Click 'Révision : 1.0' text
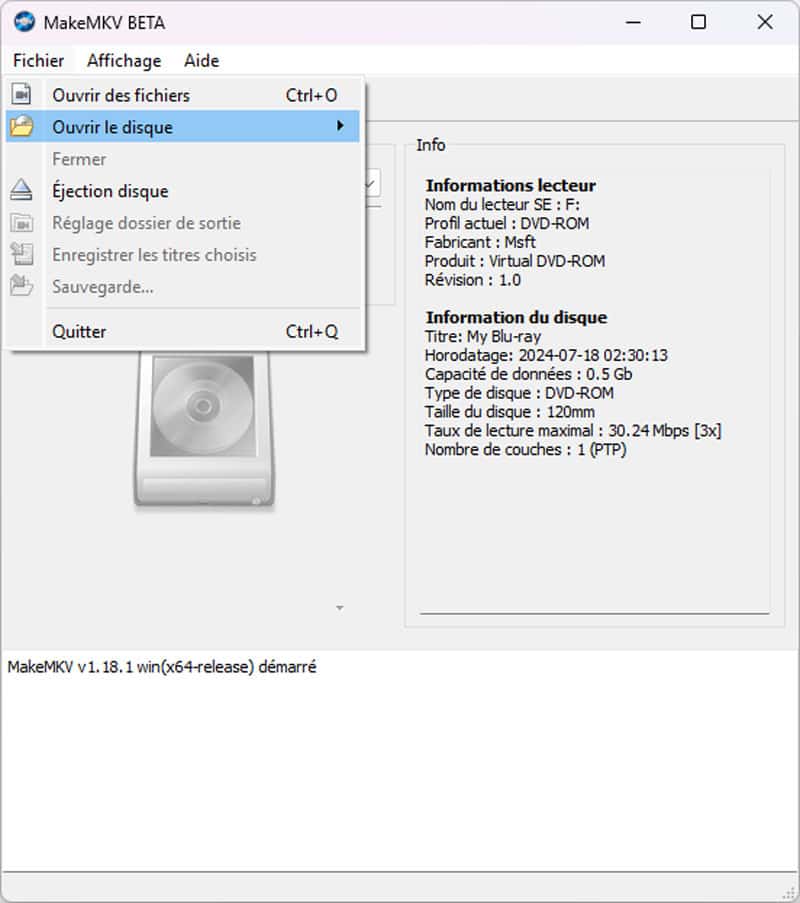 (473, 280)
